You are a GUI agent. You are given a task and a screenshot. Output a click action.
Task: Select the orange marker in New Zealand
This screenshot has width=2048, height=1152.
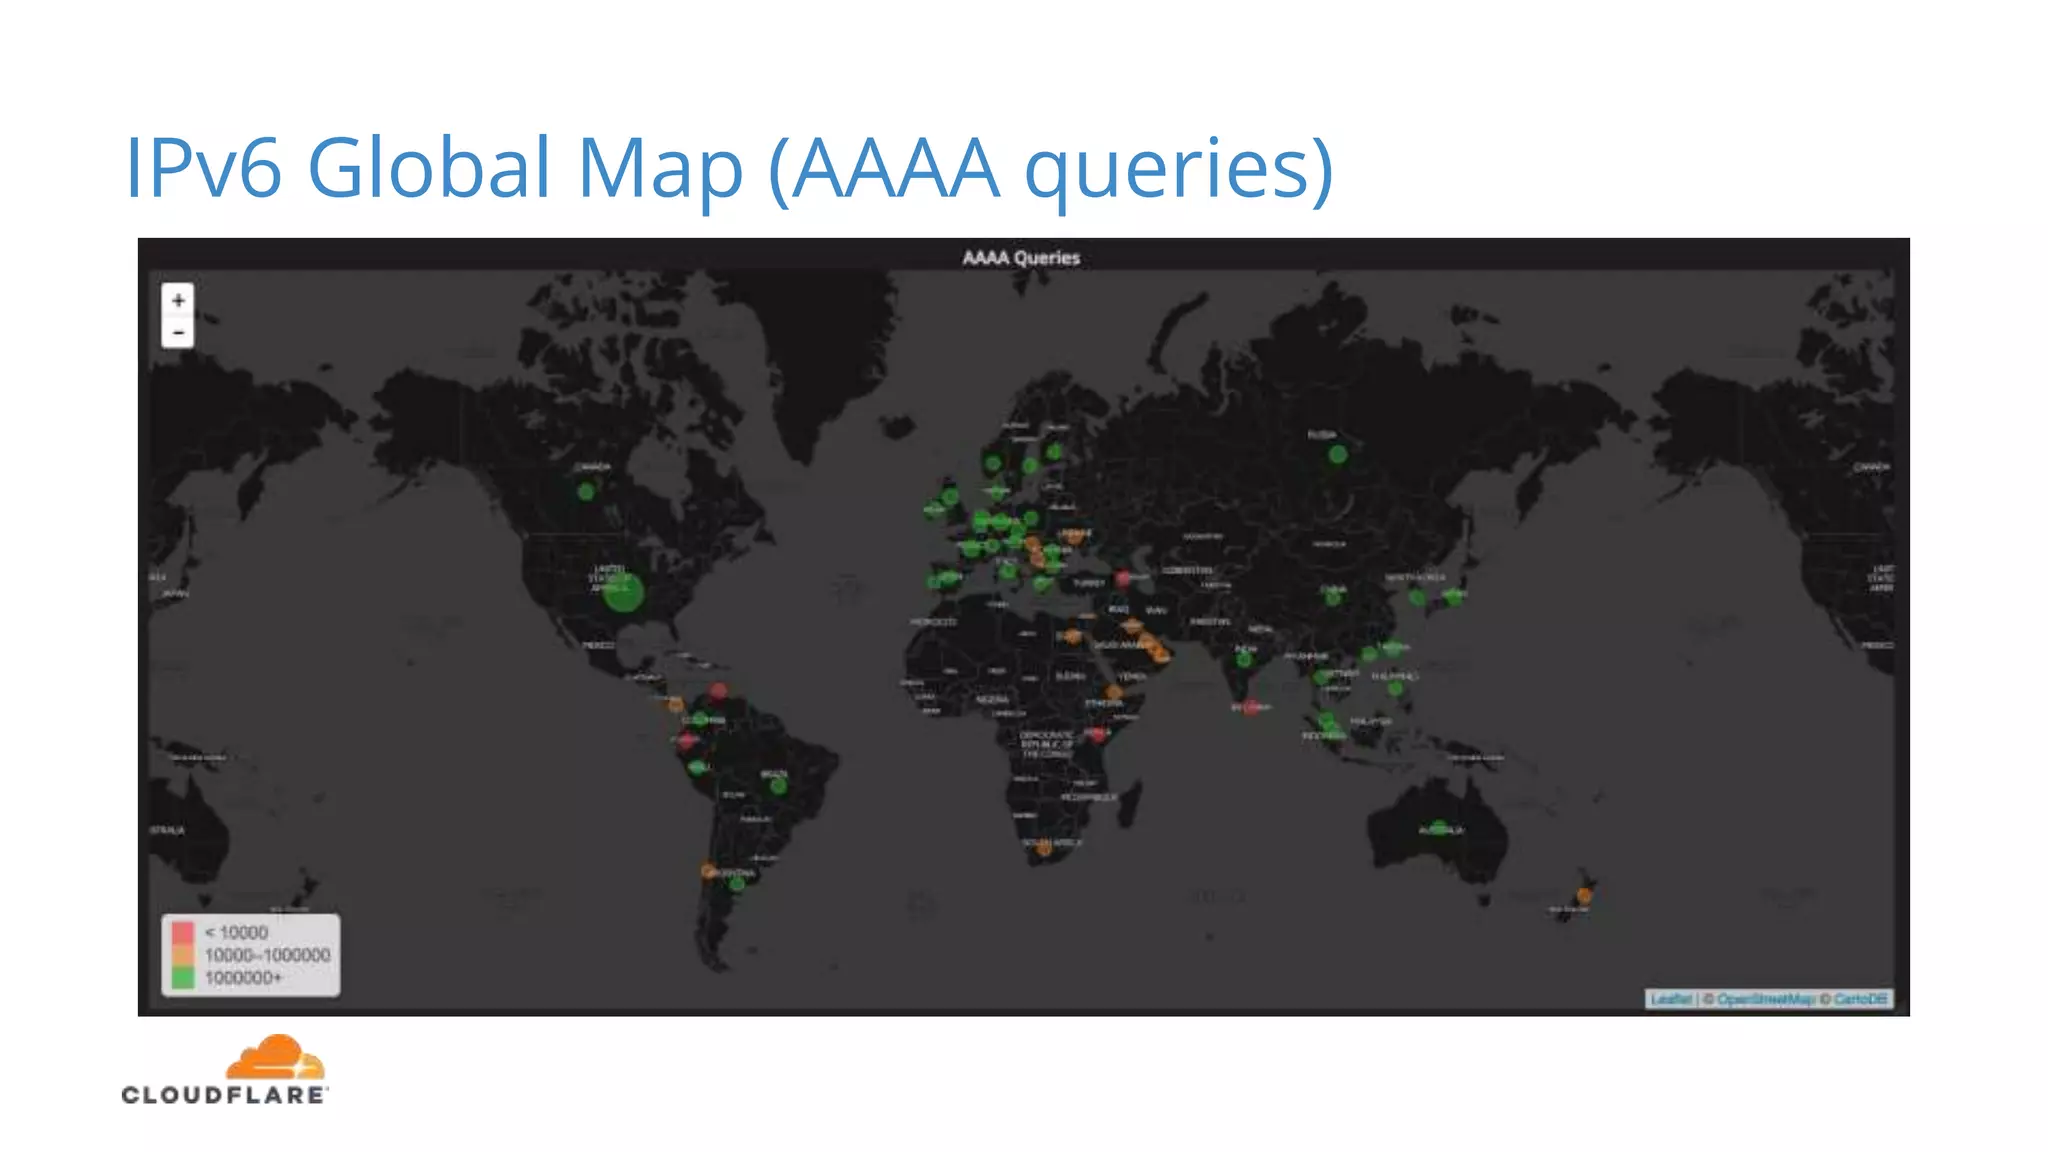tap(1584, 895)
